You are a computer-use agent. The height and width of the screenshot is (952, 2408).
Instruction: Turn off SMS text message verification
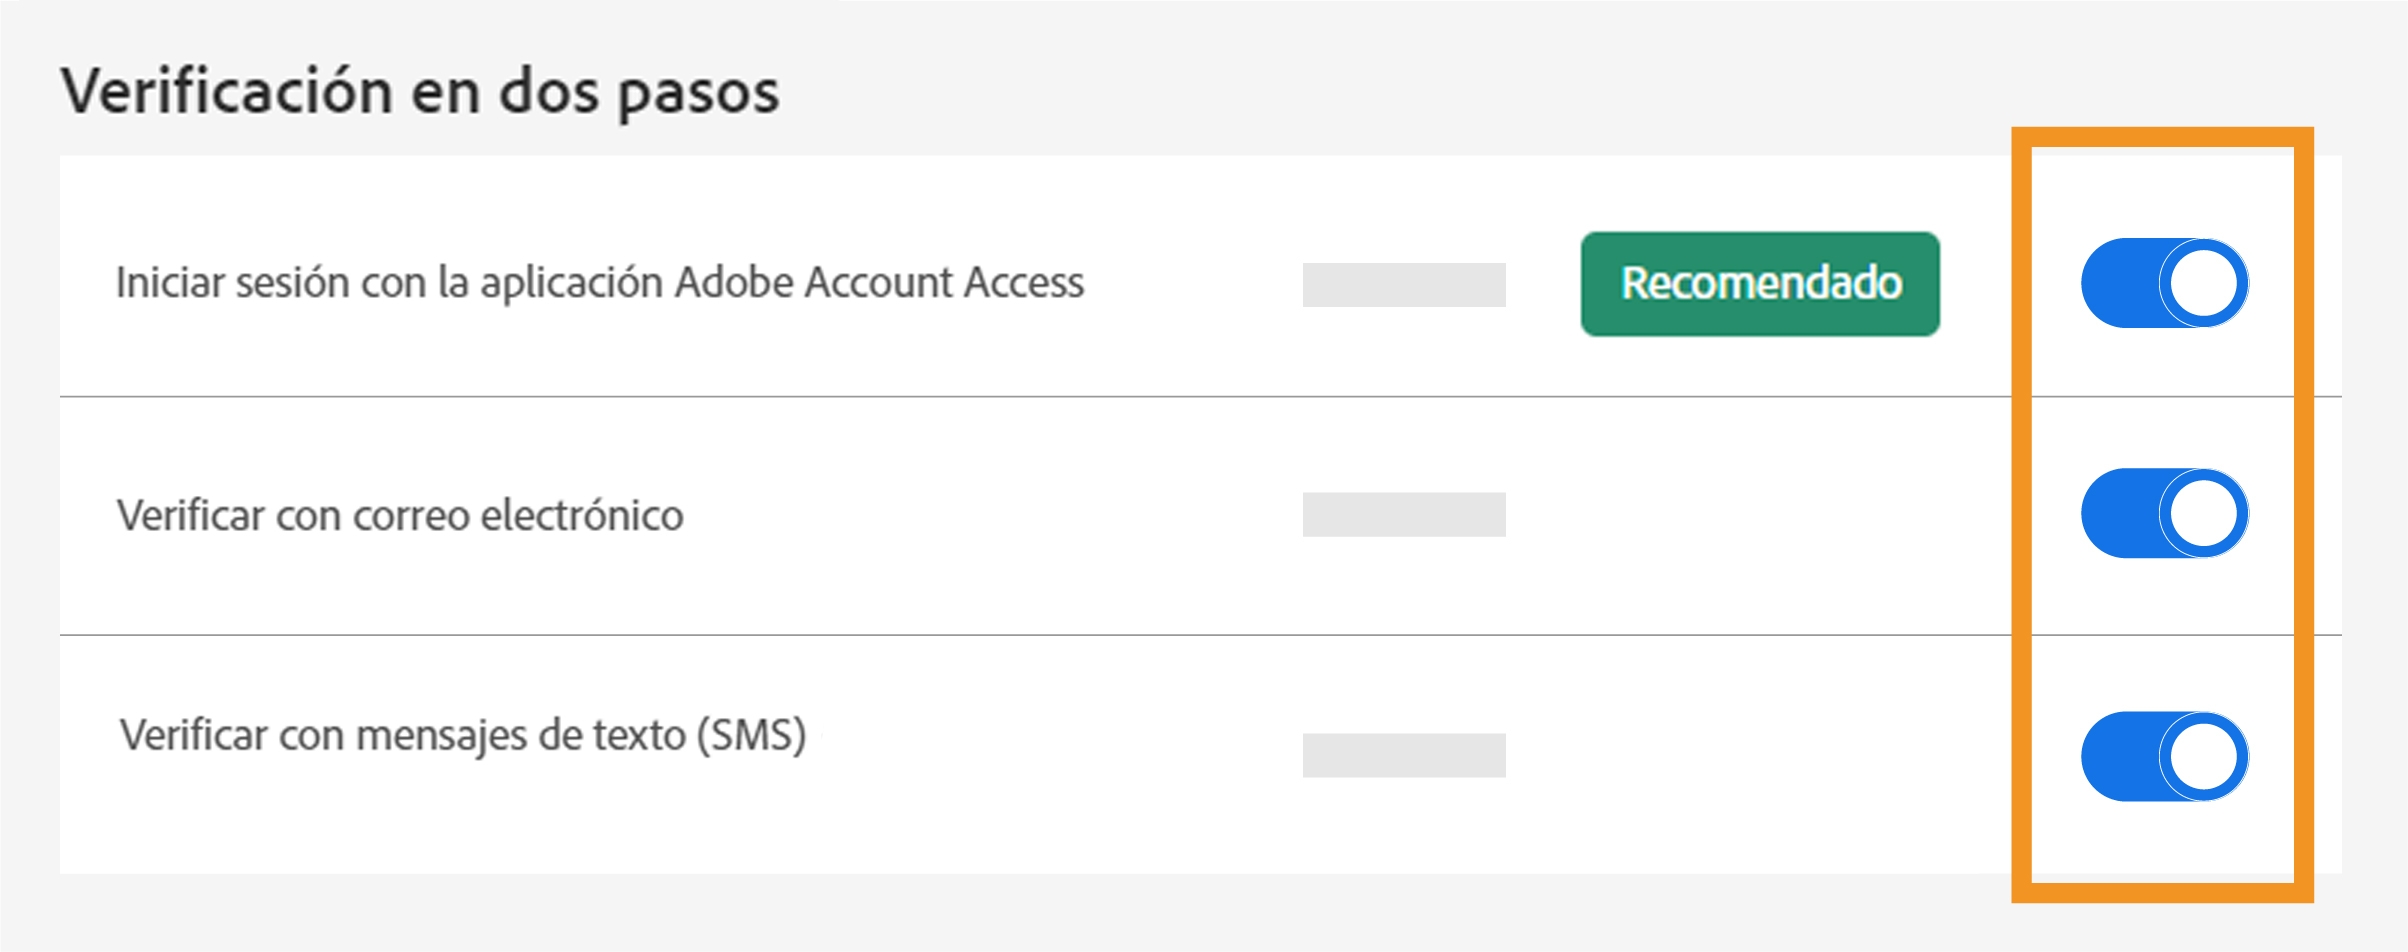coord(2165,757)
